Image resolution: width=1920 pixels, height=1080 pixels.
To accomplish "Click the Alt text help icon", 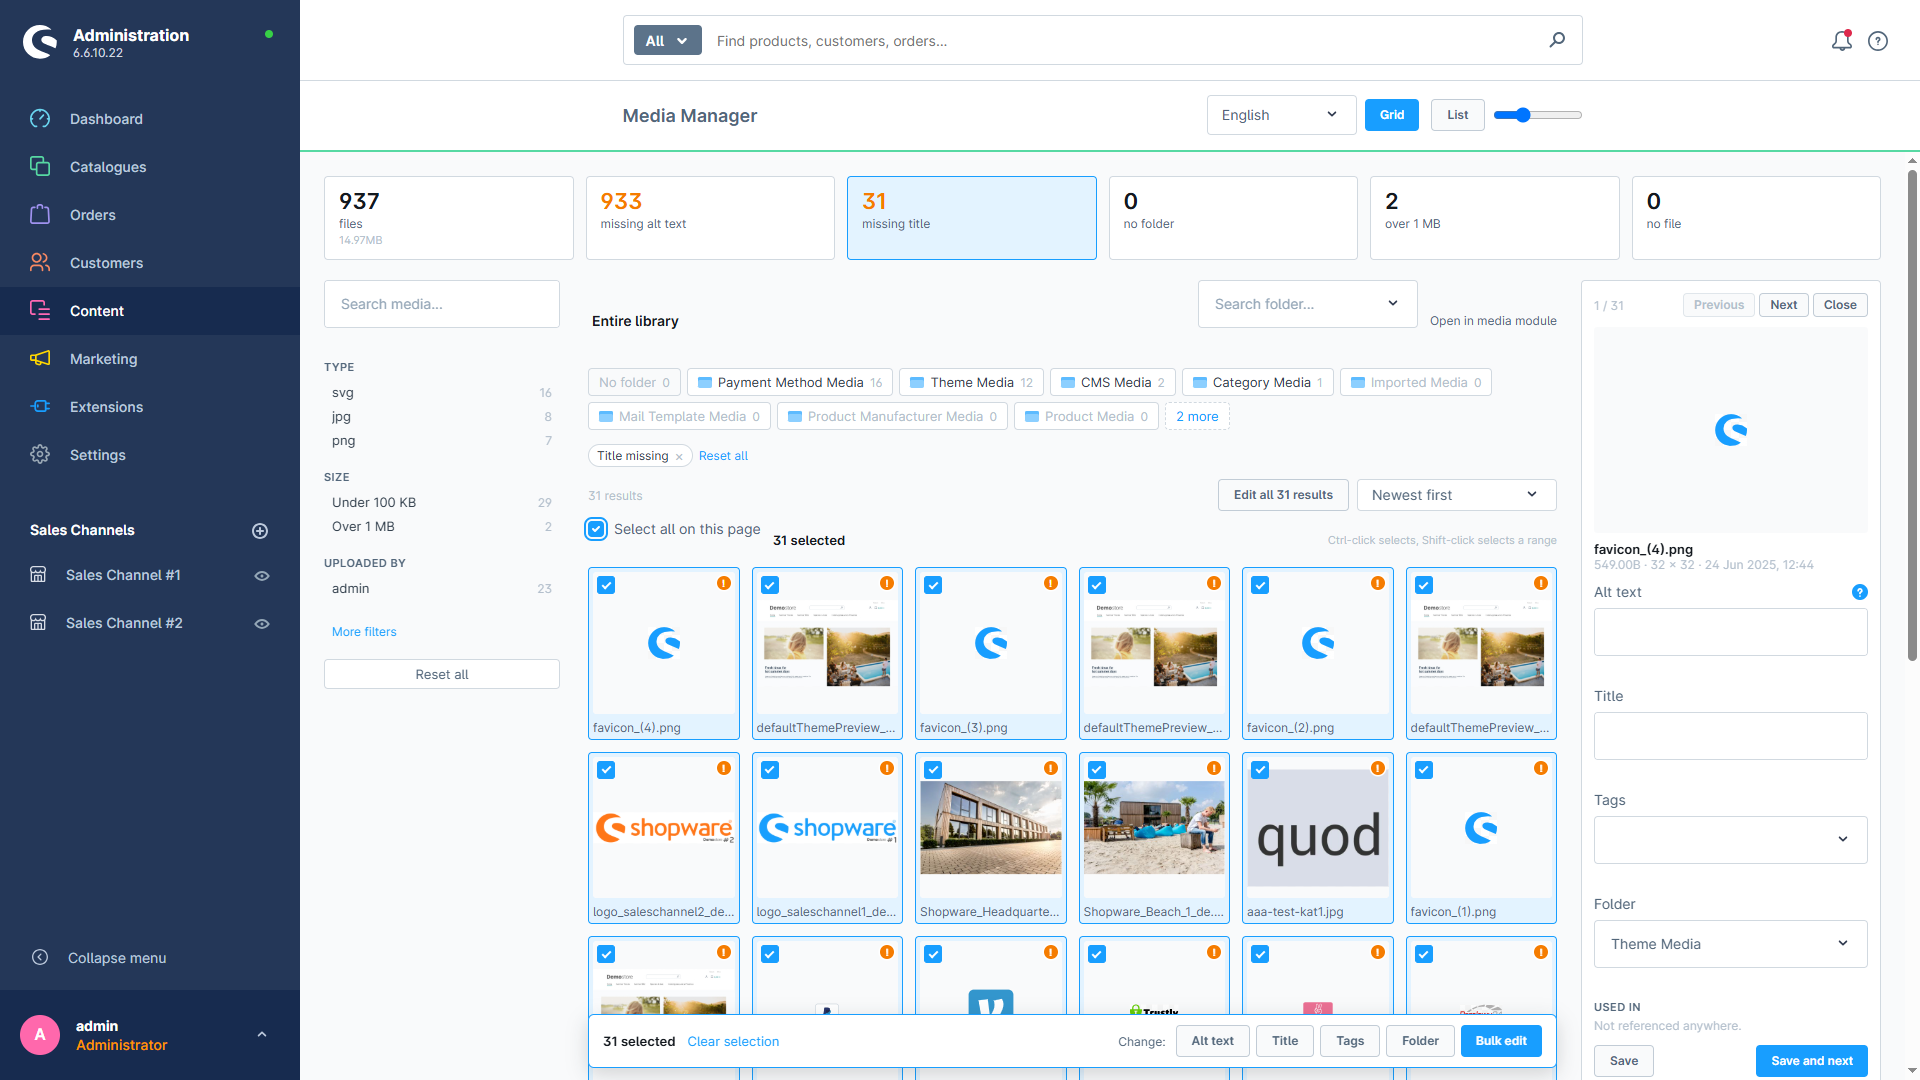I will 1859,592.
